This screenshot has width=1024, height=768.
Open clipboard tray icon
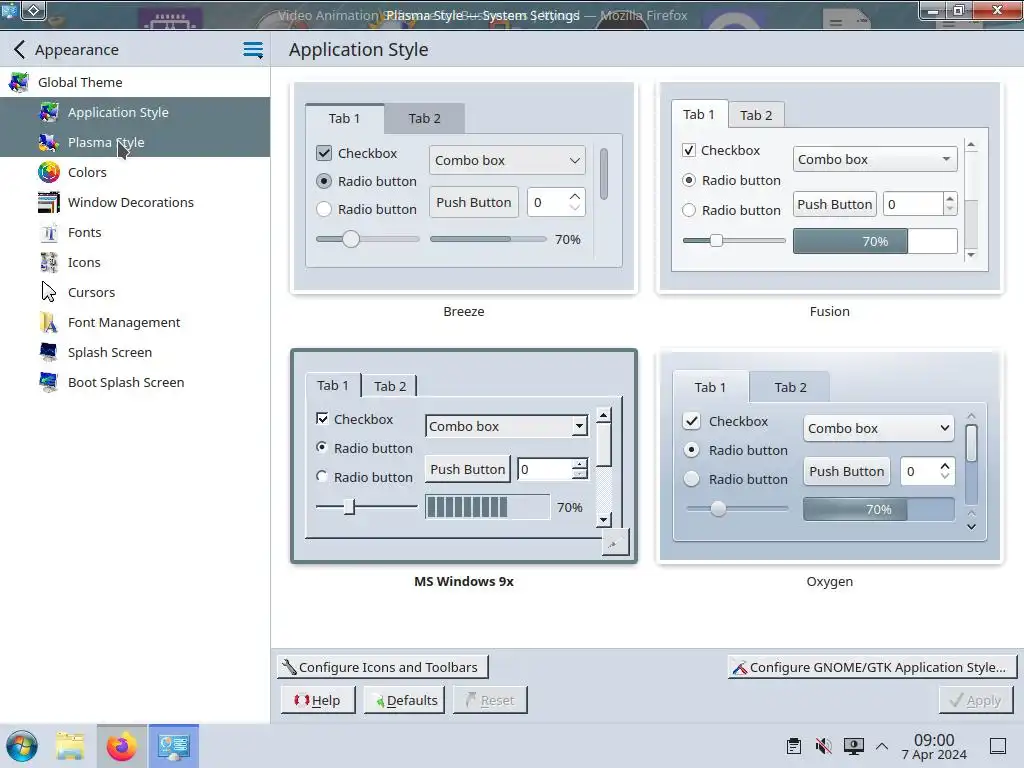(793, 746)
